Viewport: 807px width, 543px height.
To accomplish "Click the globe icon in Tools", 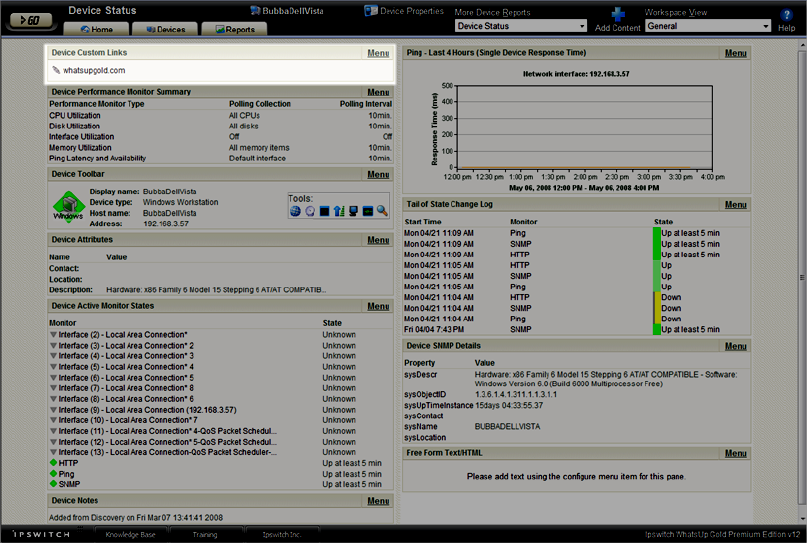I will [x=295, y=211].
